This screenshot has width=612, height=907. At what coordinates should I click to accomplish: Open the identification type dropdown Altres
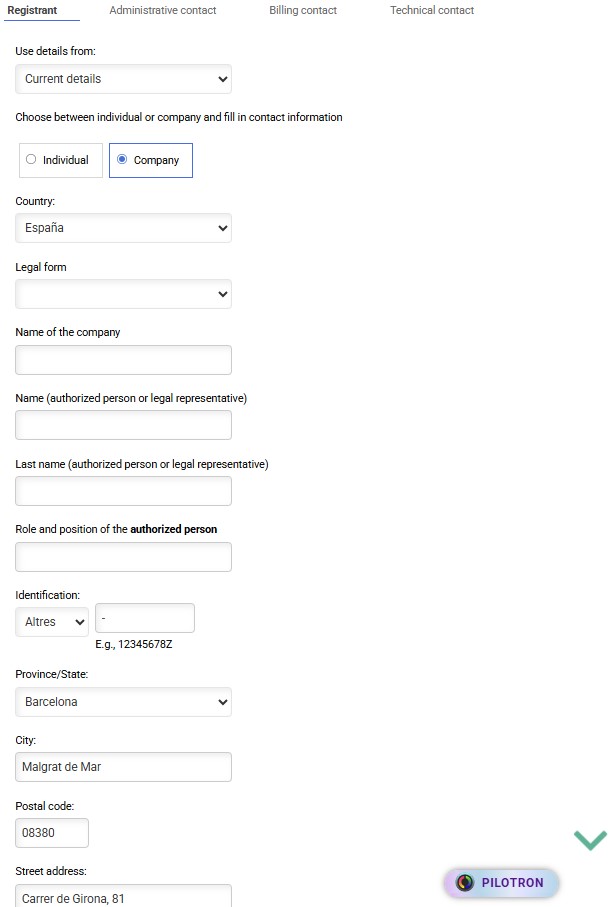click(52, 622)
